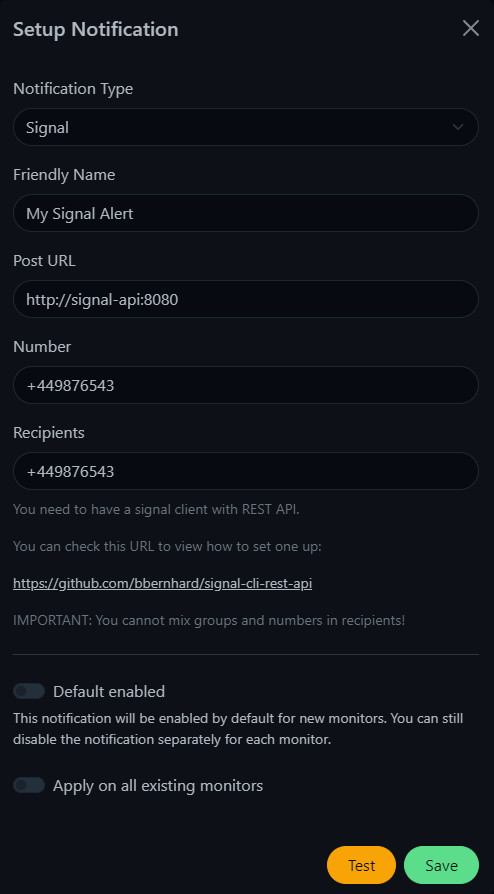Click the "Default enabled" label text
Viewport: 494px width, 894px height.
[109, 692]
